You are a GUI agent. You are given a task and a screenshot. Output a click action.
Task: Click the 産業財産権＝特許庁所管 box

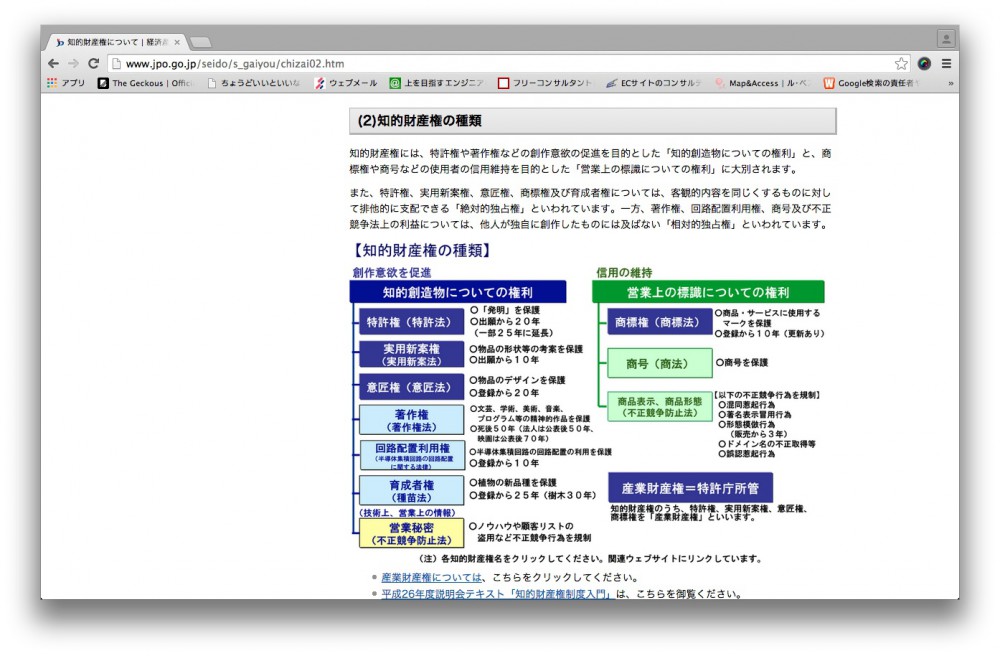pos(690,488)
